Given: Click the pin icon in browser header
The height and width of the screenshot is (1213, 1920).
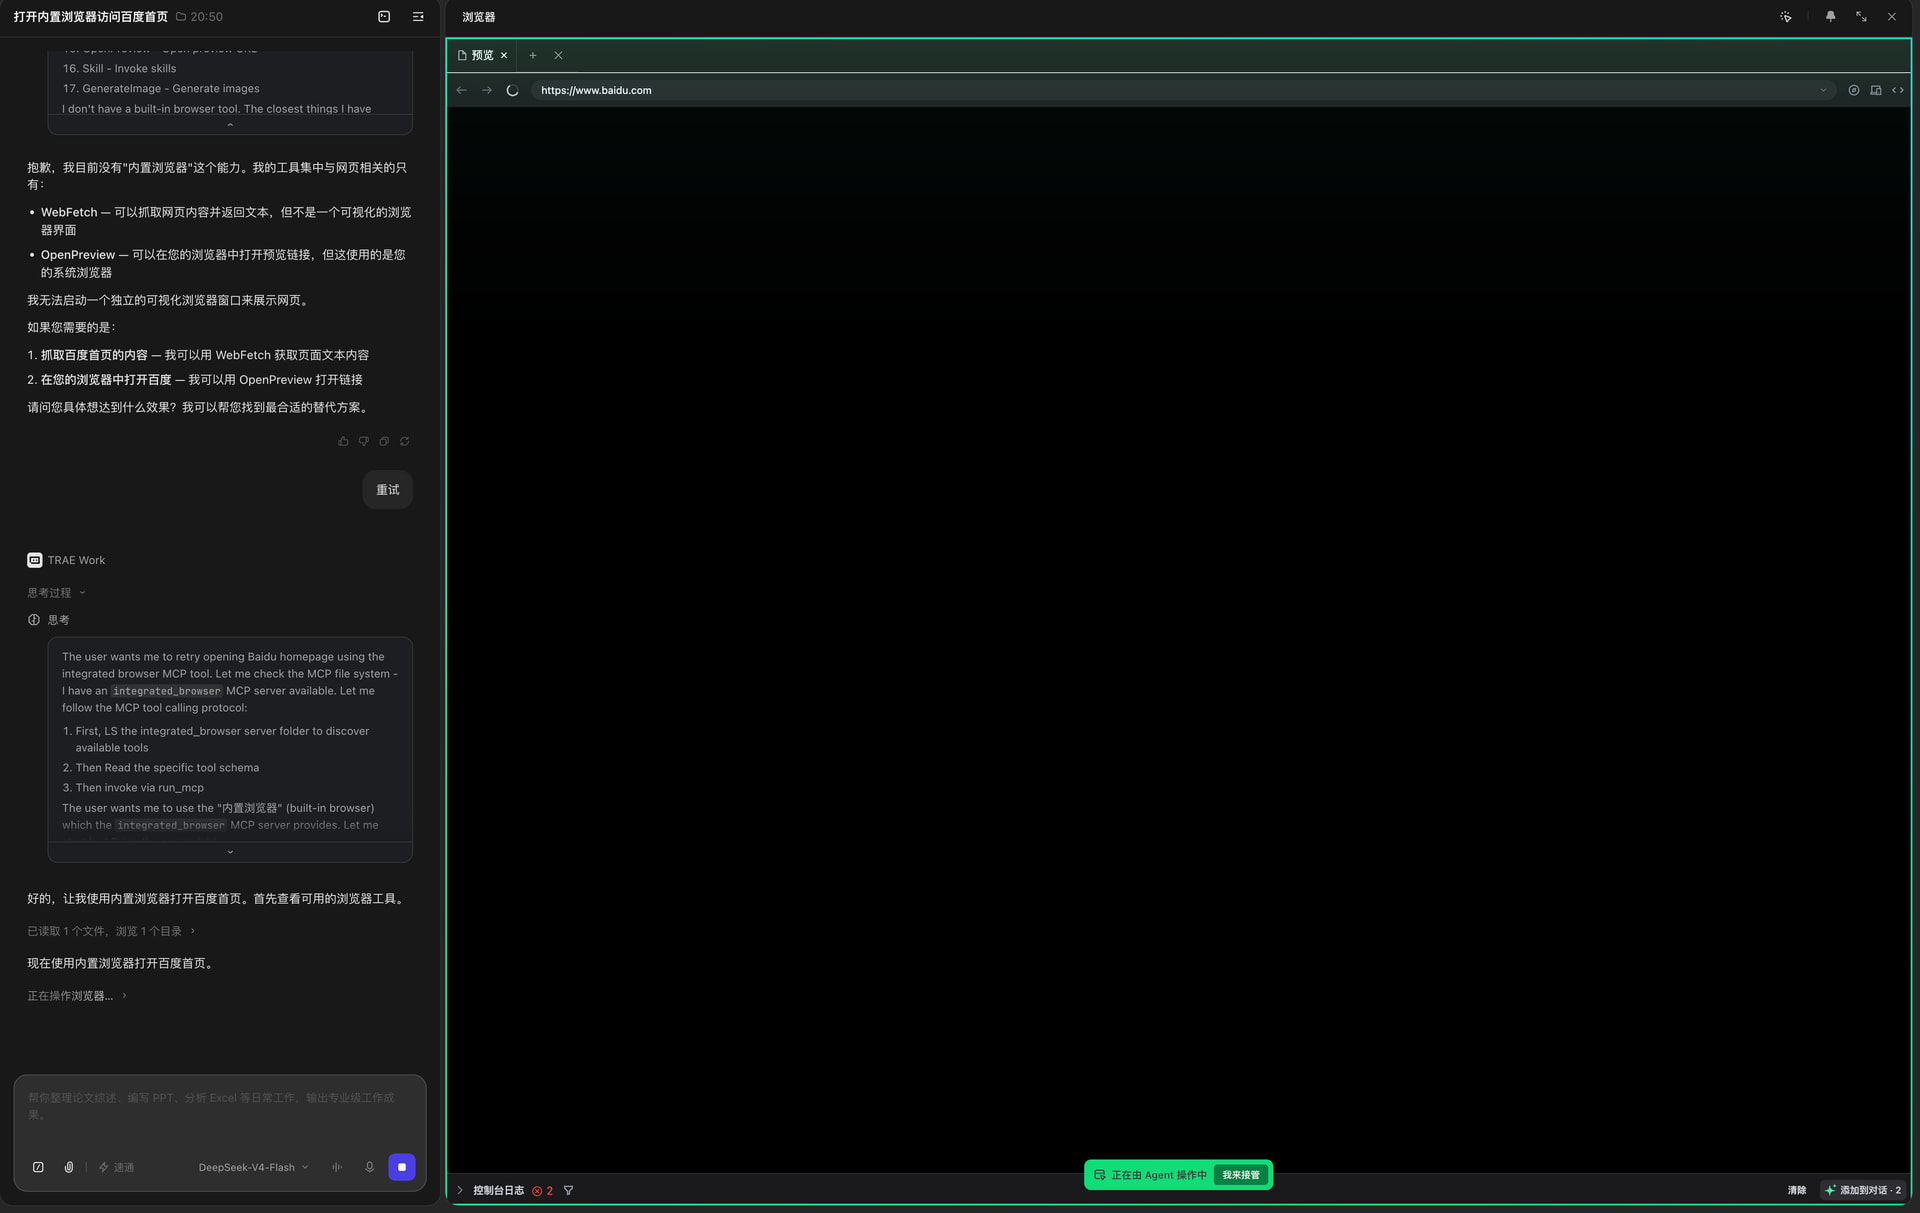Looking at the screenshot, I should [1830, 17].
